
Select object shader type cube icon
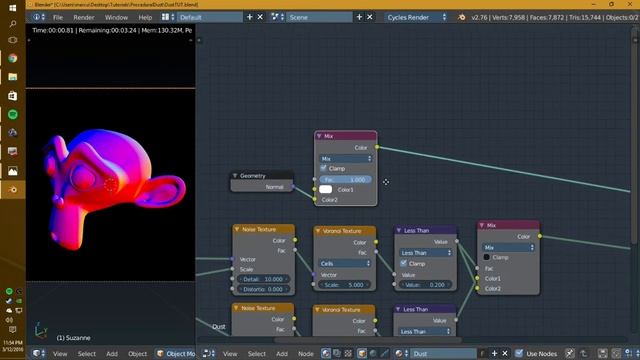(x=362, y=353)
